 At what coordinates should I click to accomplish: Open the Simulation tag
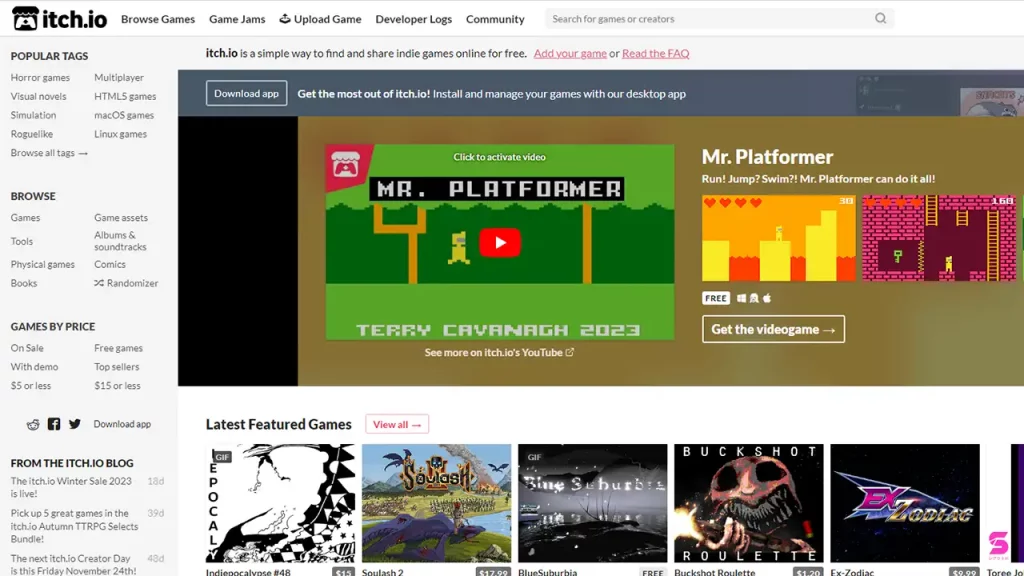click(33, 115)
